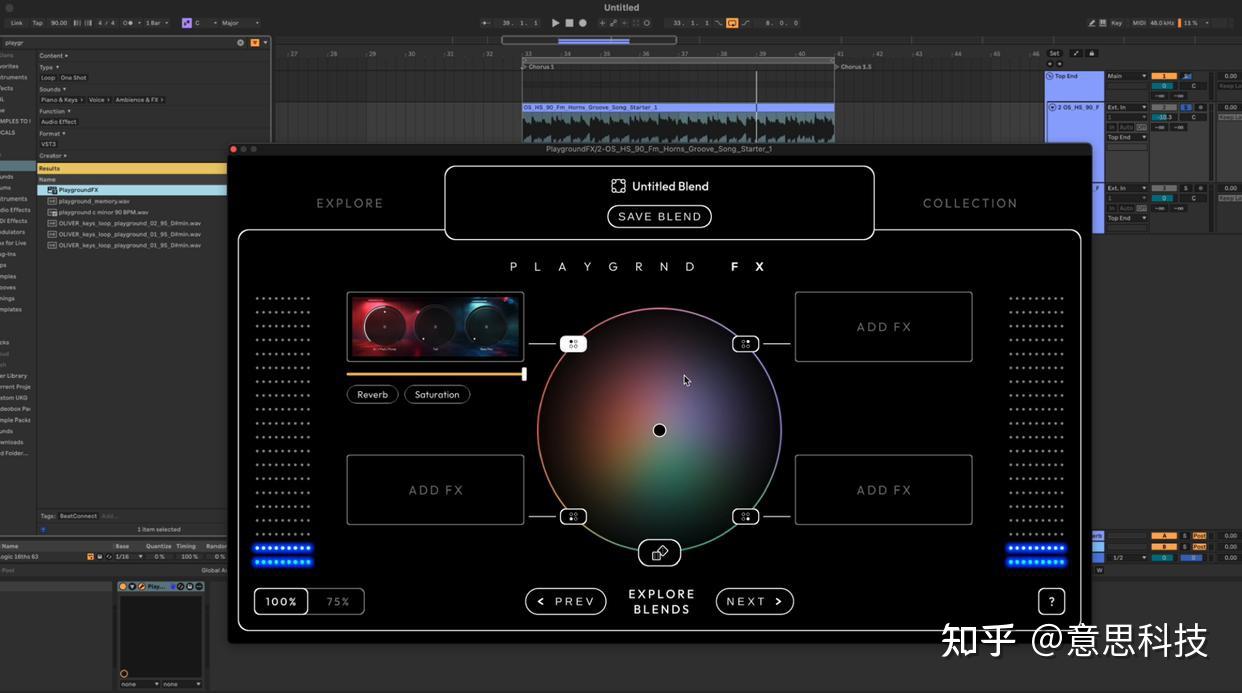
Task: Toggle the Saturation effect pill
Action: [x=437, y=394]
